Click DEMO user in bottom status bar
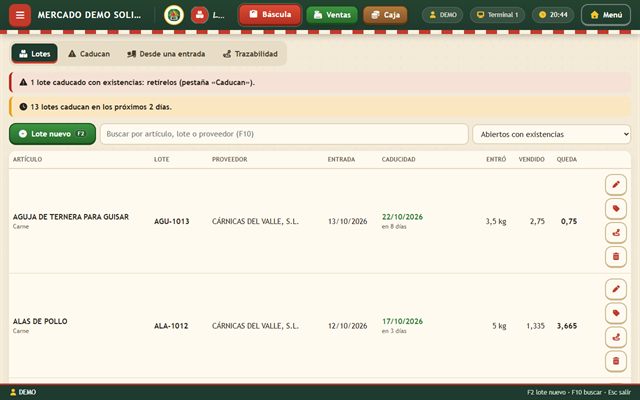640x400 pixels. click(23, 392)
